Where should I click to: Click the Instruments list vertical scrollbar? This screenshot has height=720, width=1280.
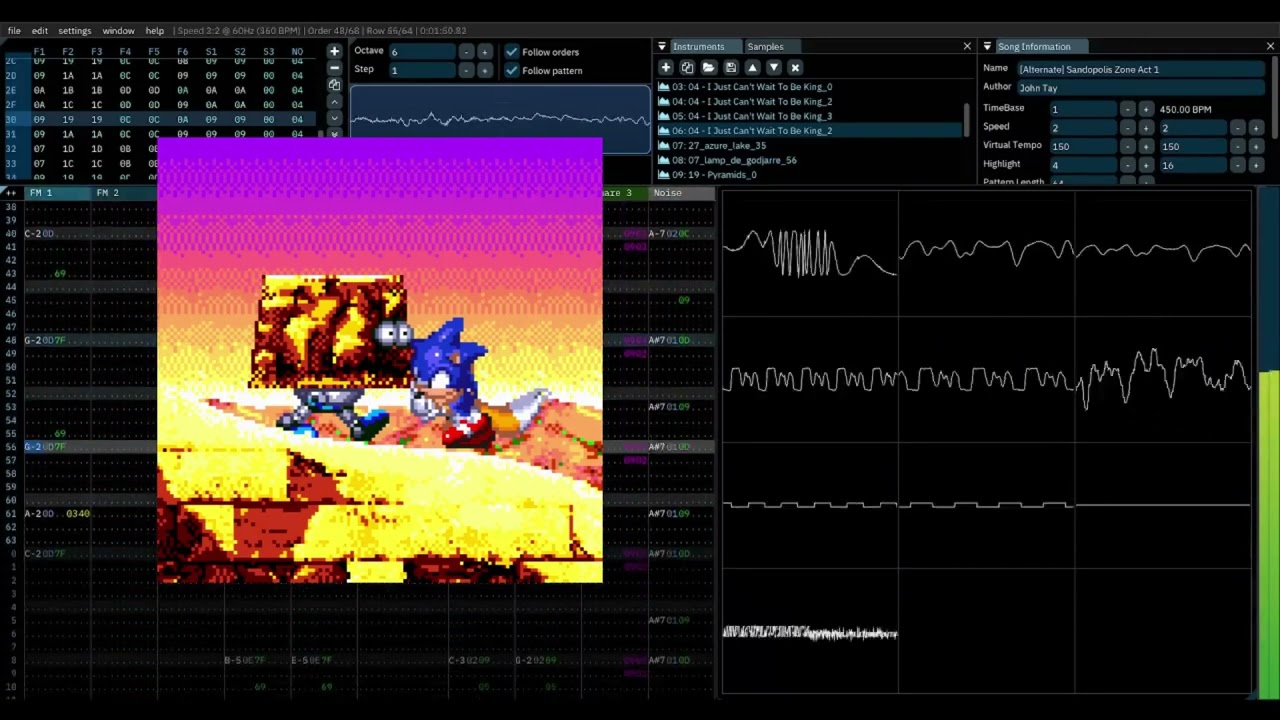(967, 120)
